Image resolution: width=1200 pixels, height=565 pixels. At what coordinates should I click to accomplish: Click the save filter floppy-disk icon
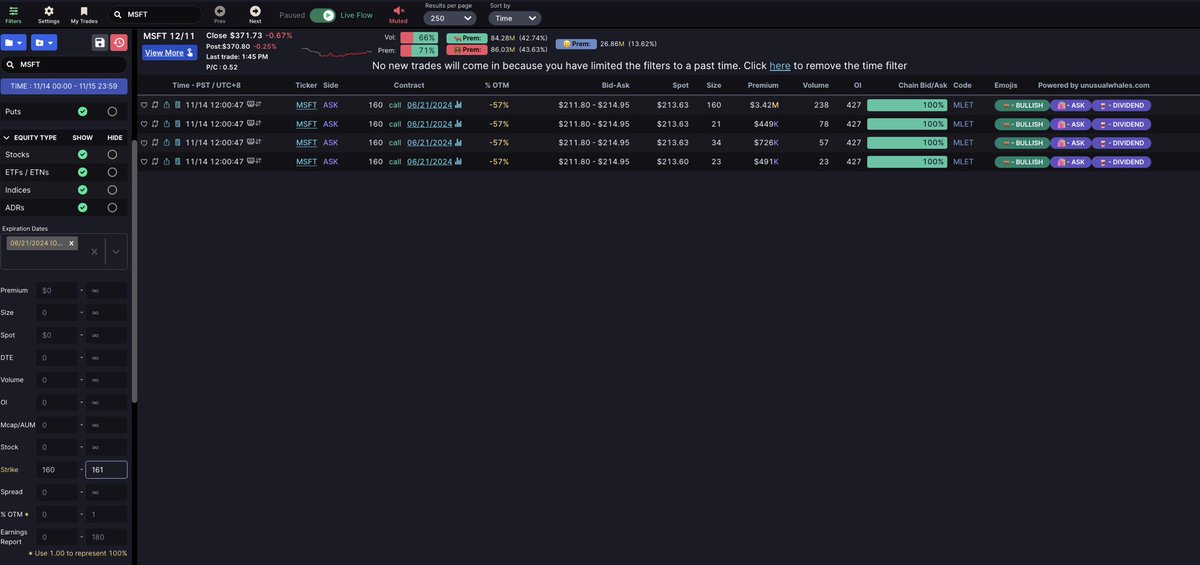pos(99,42)
